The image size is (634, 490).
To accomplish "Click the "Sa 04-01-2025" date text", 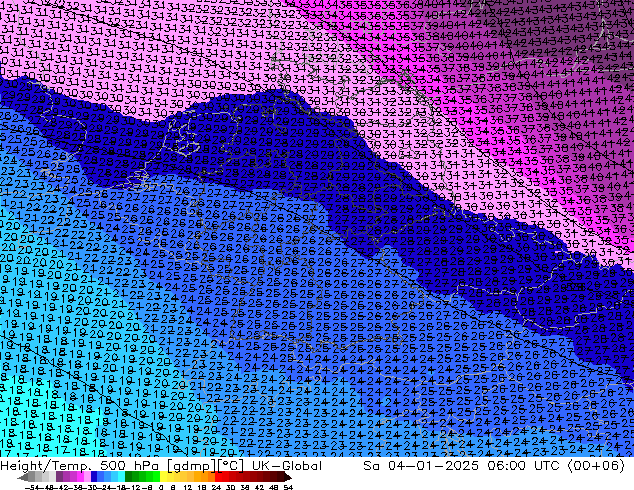I will 421,466.
